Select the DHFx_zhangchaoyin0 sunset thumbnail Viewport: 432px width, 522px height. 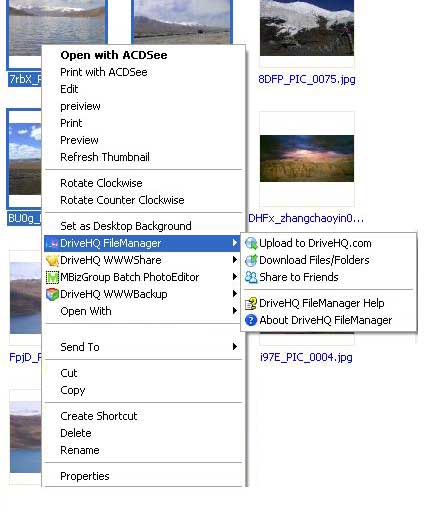(307, 158)
